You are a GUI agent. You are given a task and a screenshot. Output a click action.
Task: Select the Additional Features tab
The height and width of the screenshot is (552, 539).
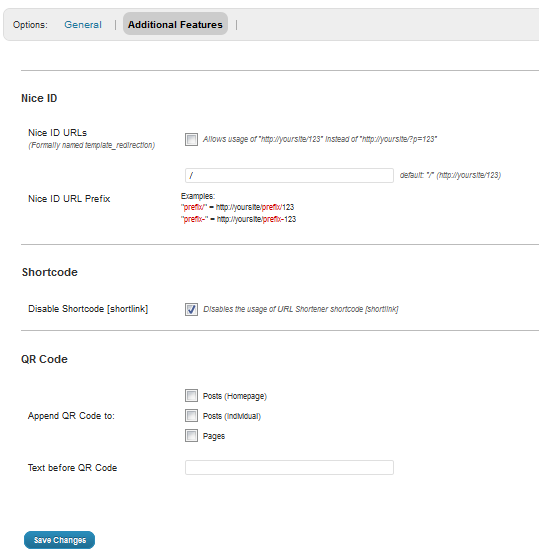(175, 24)
